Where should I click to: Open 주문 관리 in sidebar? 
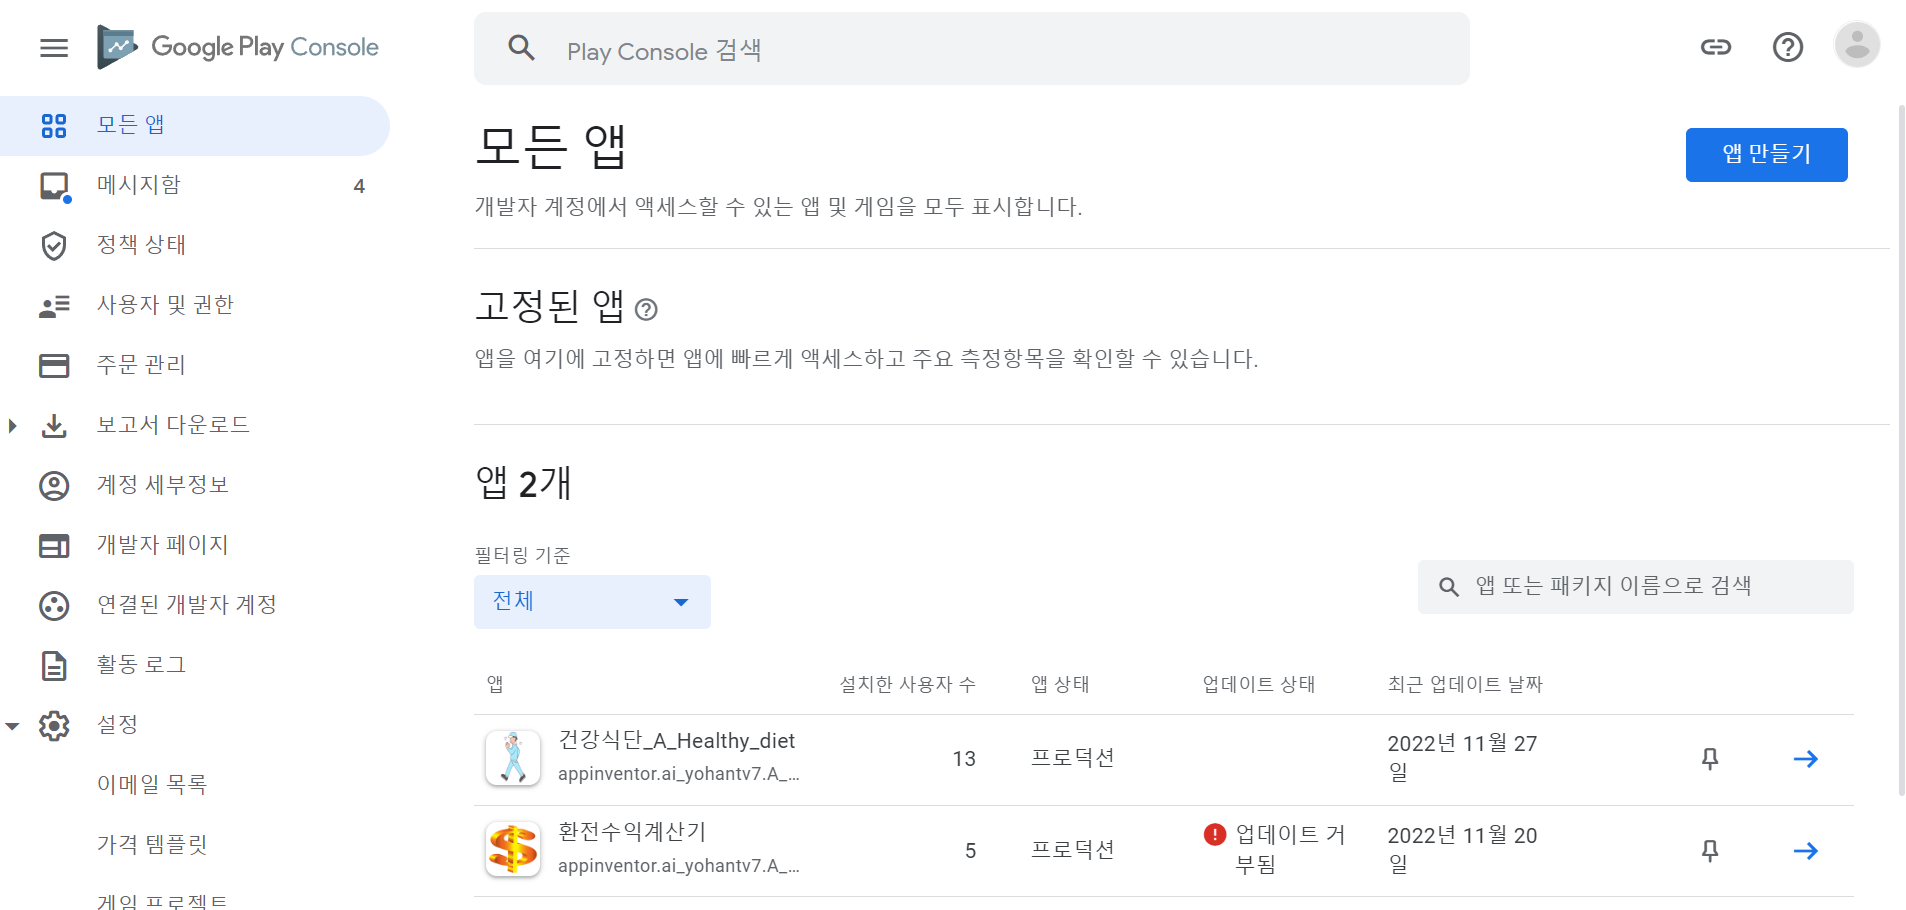(195, 366)
